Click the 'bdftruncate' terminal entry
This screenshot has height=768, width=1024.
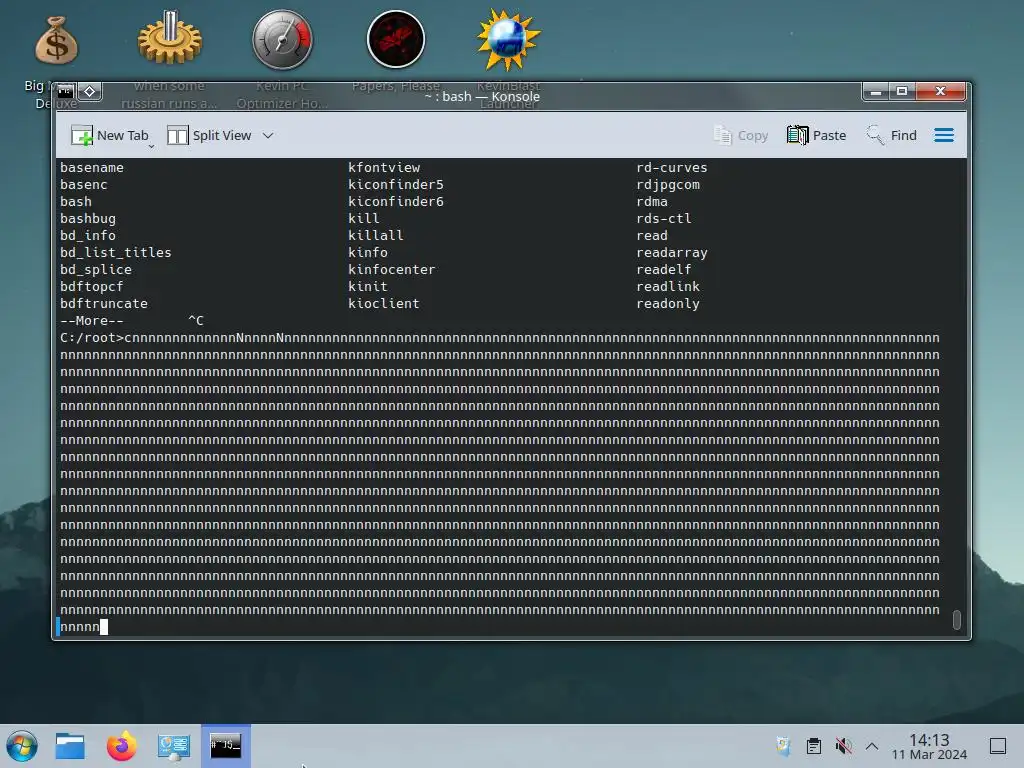(104, 303)
